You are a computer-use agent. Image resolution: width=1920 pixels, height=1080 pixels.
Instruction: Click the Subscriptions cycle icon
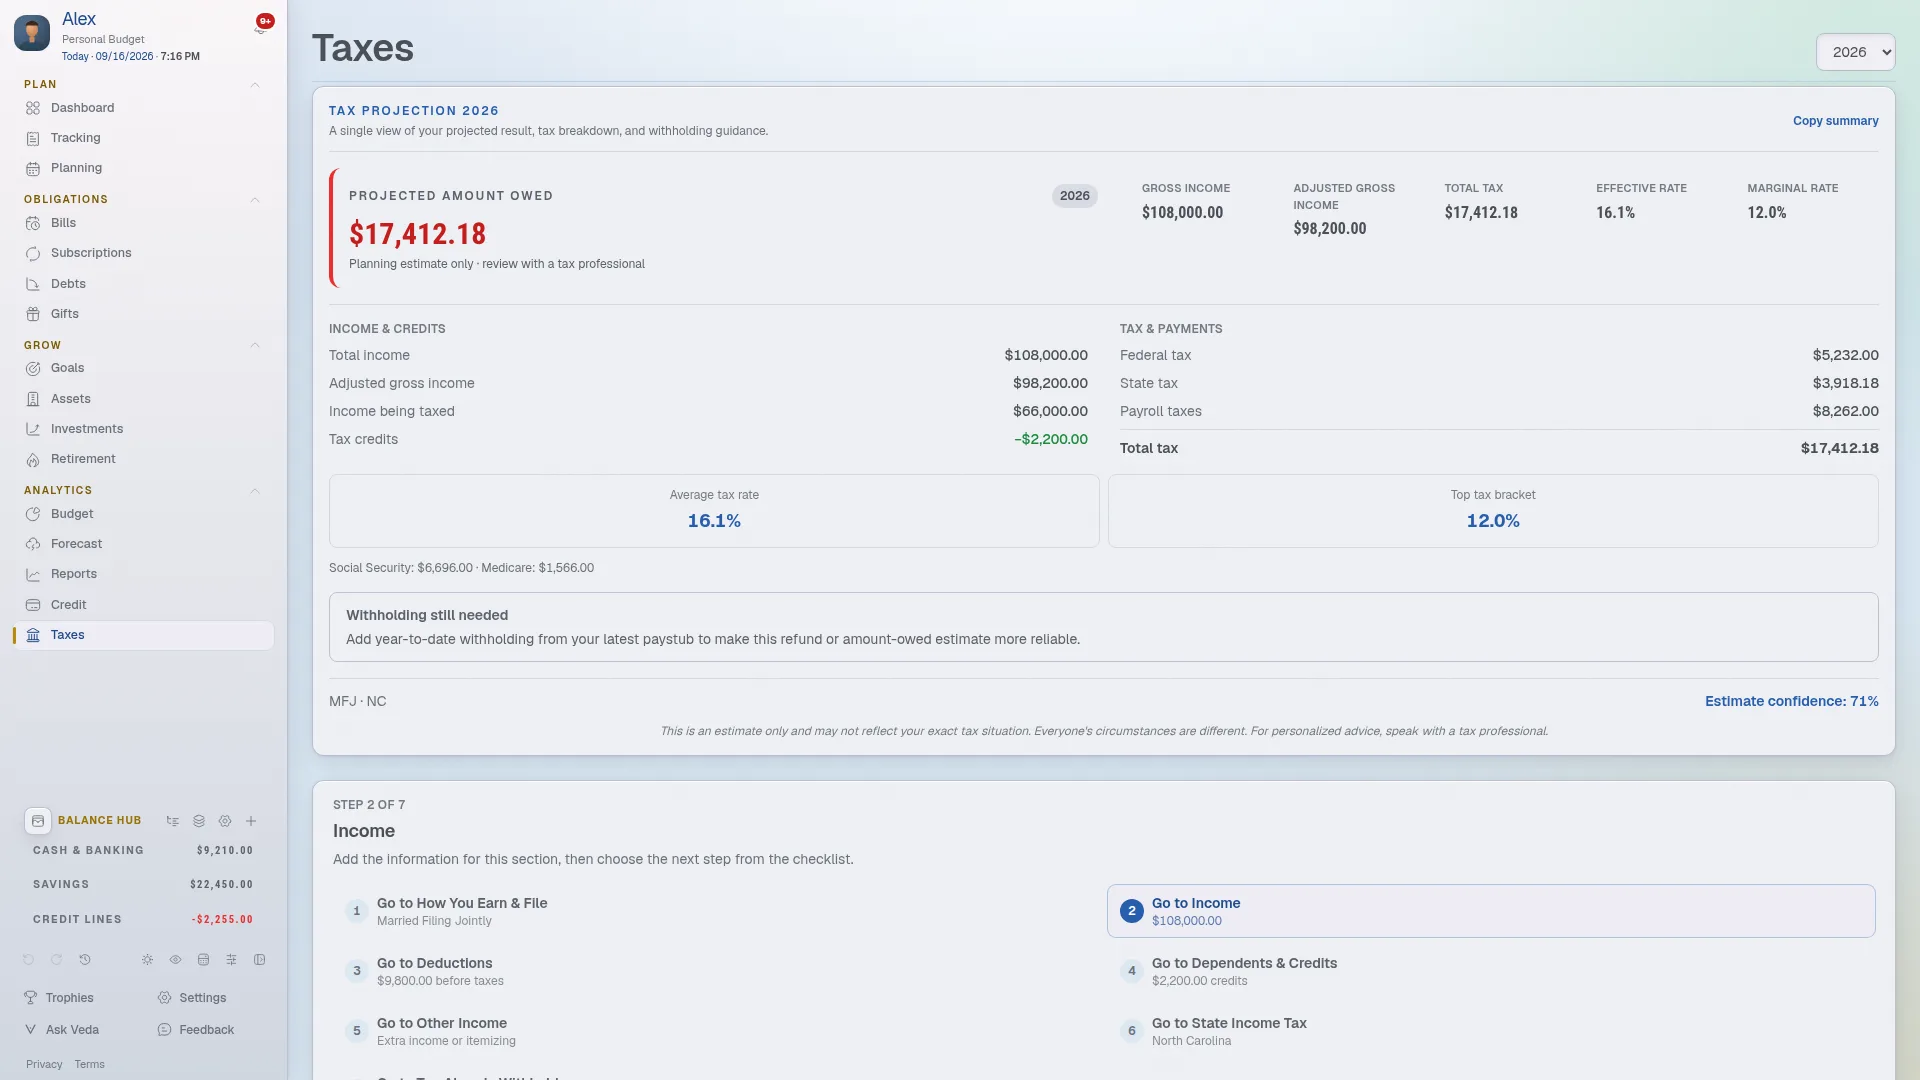pyautogui.click(x=33, y=254)
